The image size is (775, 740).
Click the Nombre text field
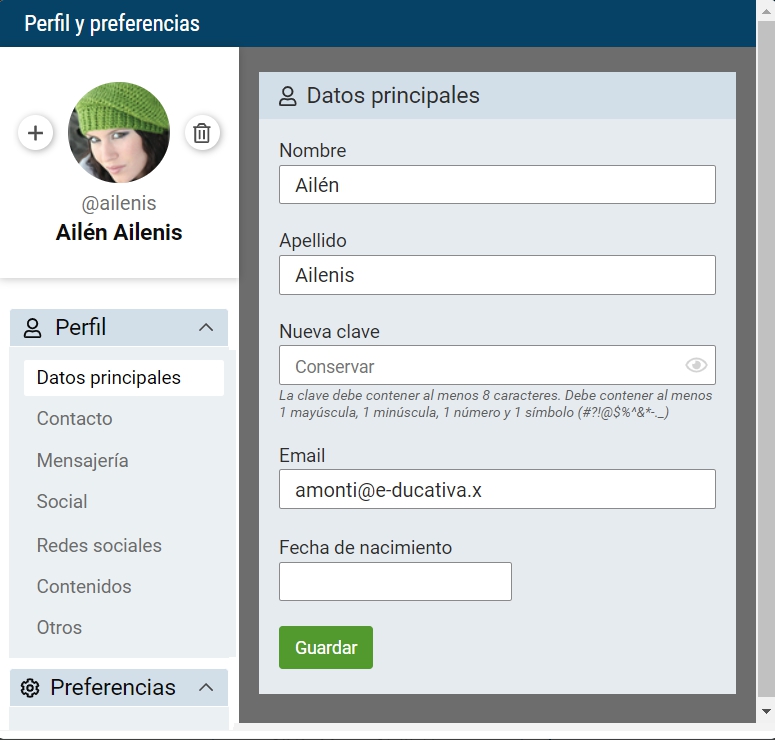coord(497,185)
